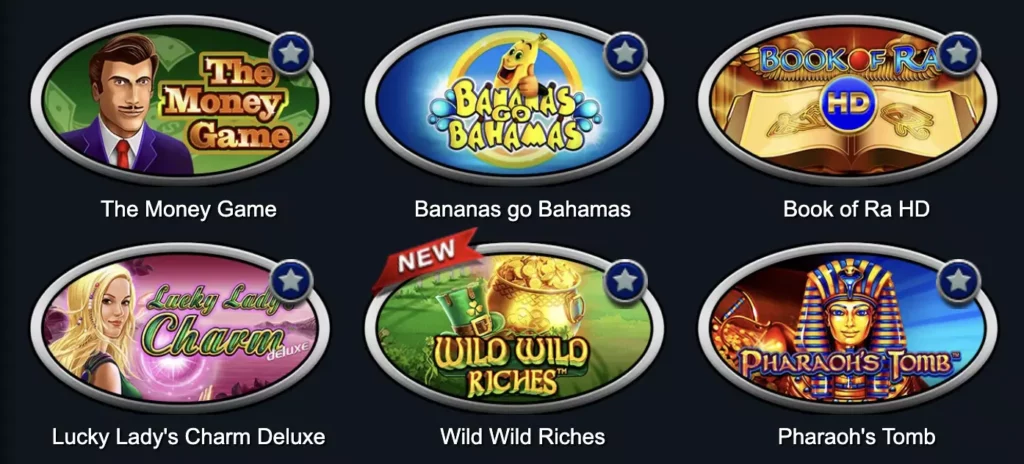This screenshot has width=1024, height=464.
Task: Open the Wild Wild Riches game tile
Action: point(514,327)
